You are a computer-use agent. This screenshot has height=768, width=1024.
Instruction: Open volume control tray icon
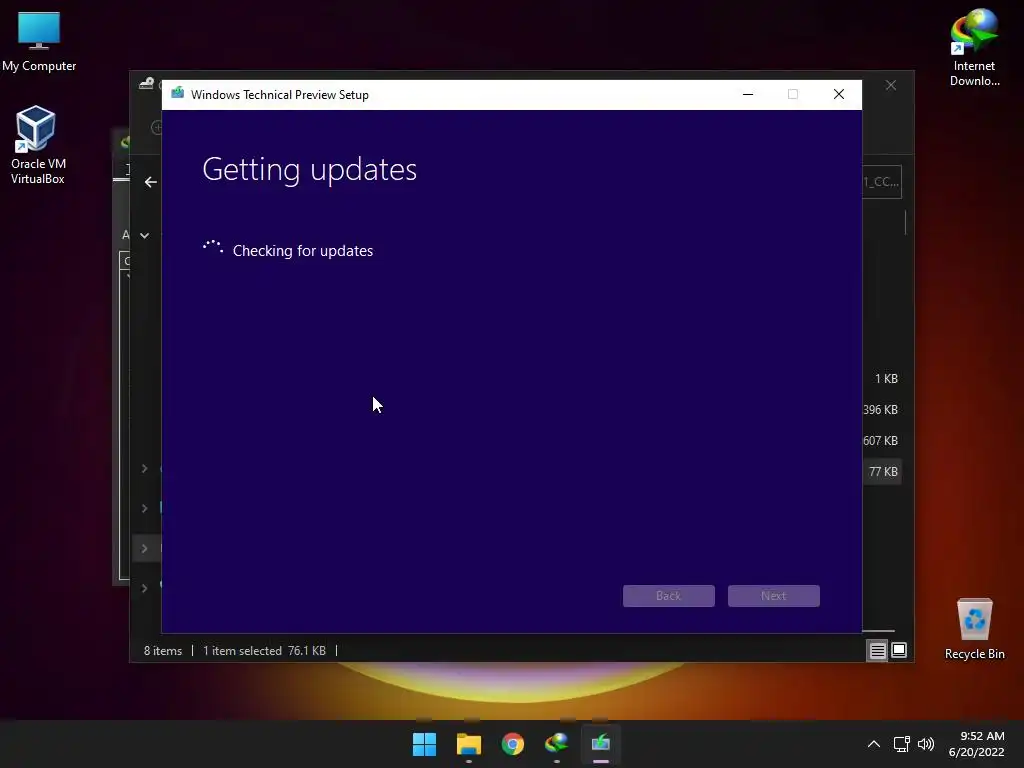click(926, 744)
